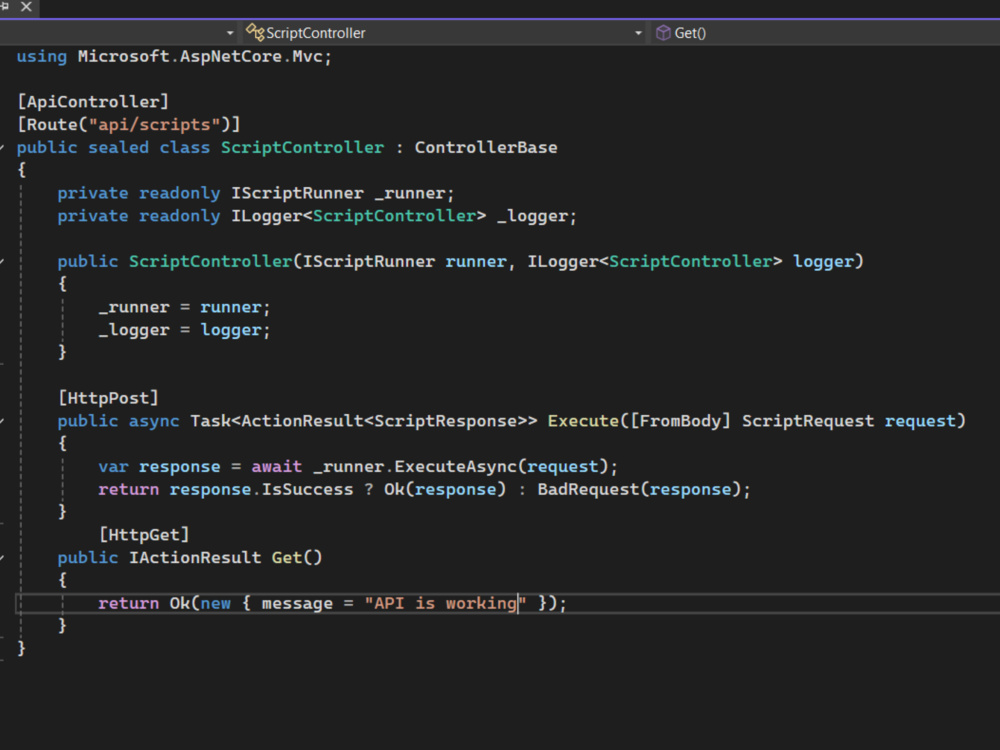Click the "async" keyword
1000x750 pixels.
154,421
